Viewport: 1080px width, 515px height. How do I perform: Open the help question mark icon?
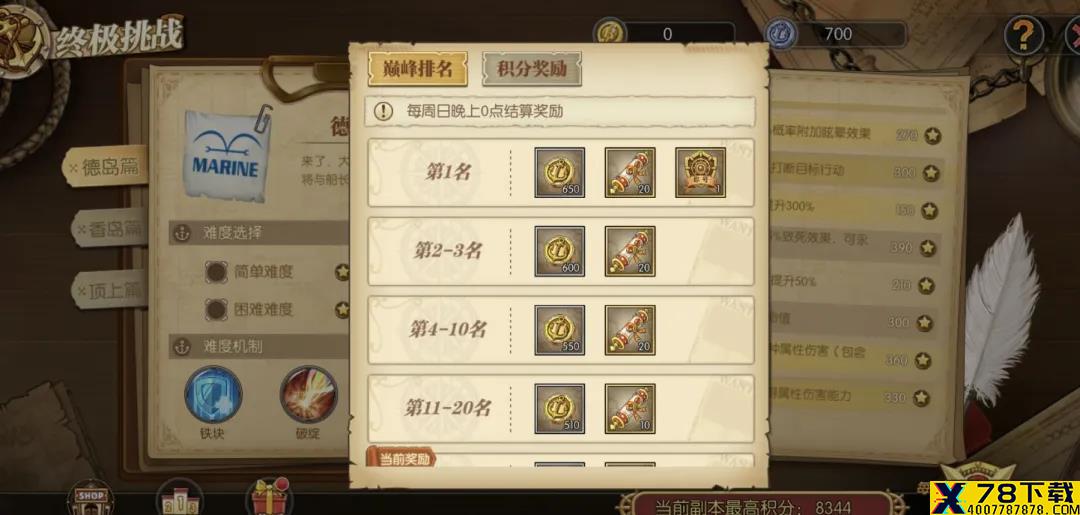pos(1024,34)
